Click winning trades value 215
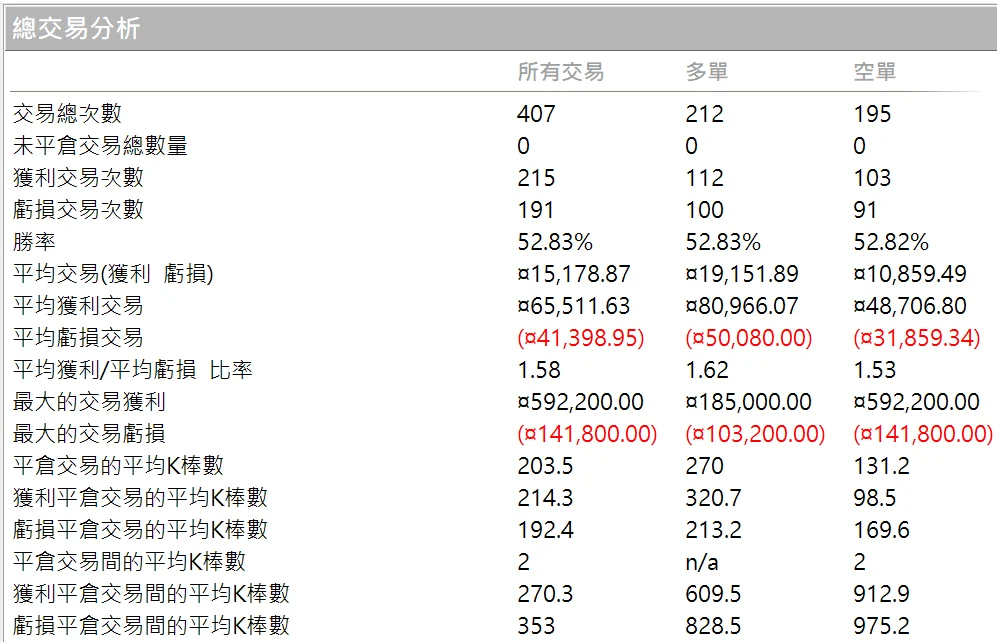Screen dimensions: 997x642 tap(536, 179)
